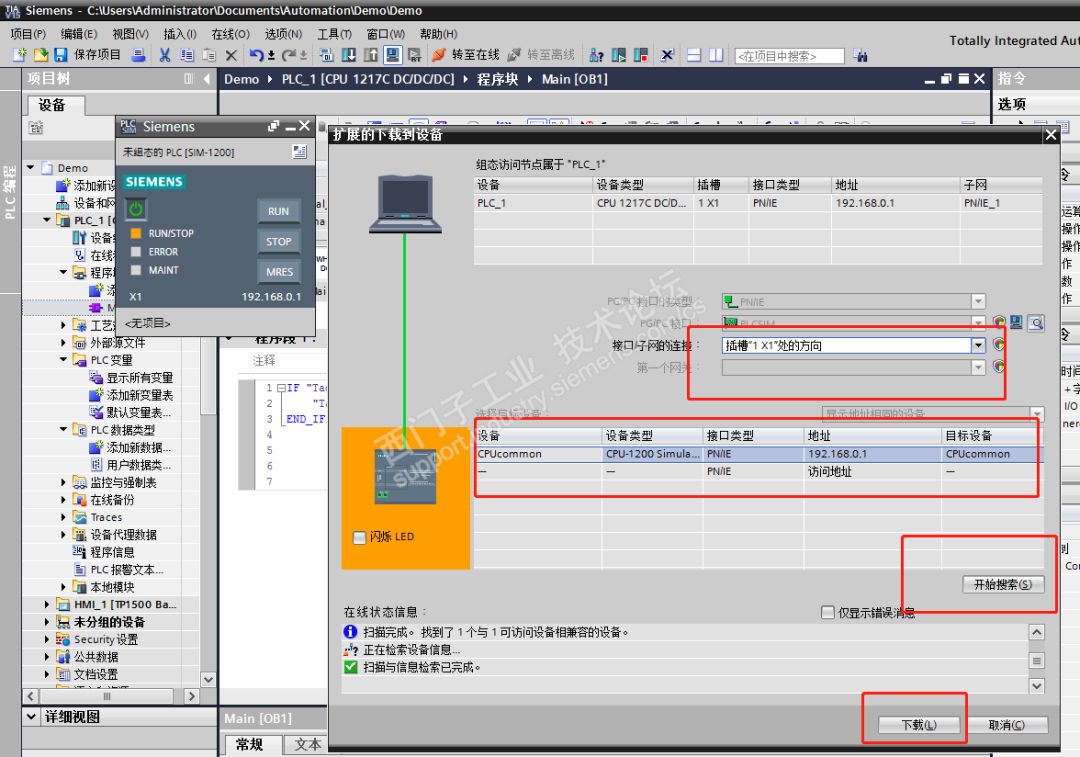Click the STOP button in PLCSIM
This screenshot has width=1080, height=757.
click(278, 242)
